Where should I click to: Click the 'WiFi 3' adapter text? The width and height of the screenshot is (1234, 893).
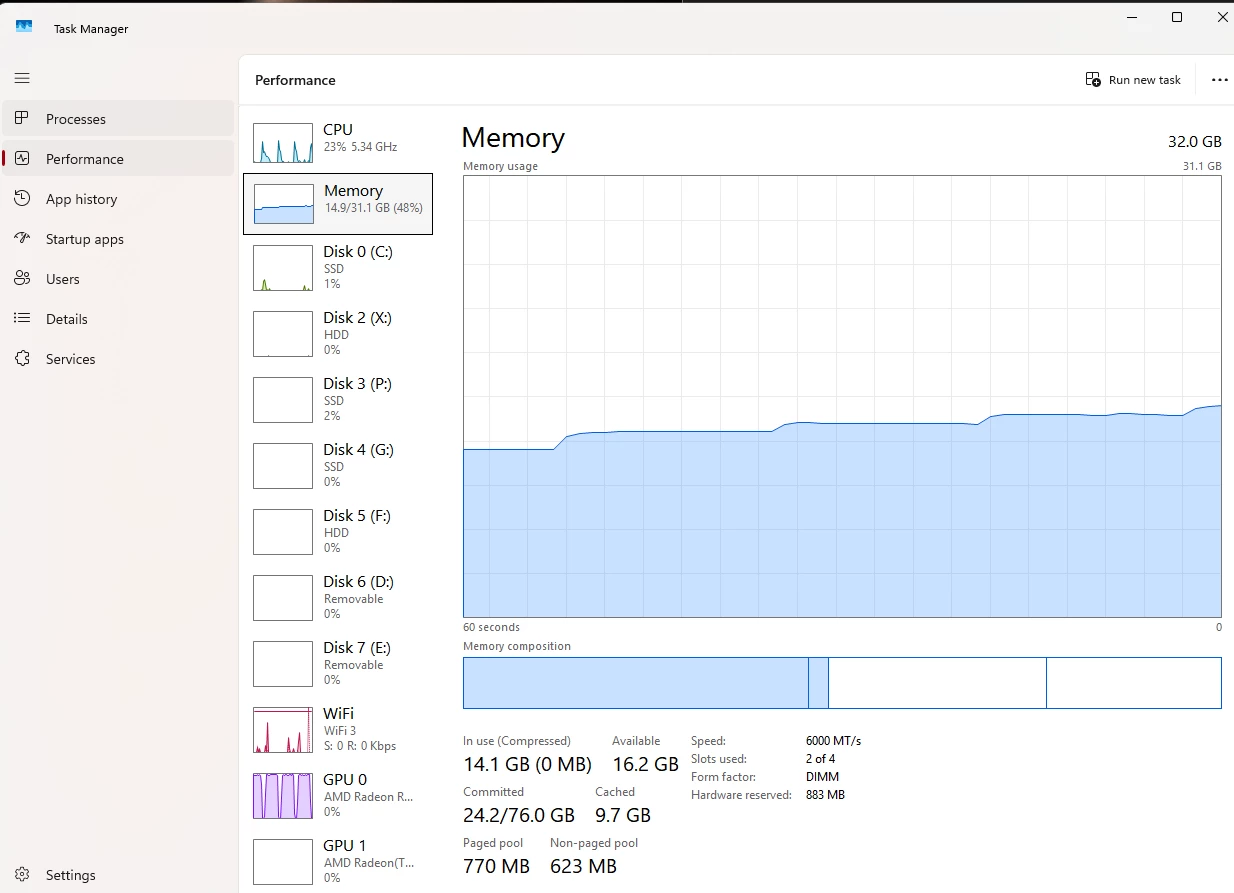[340, 731]
